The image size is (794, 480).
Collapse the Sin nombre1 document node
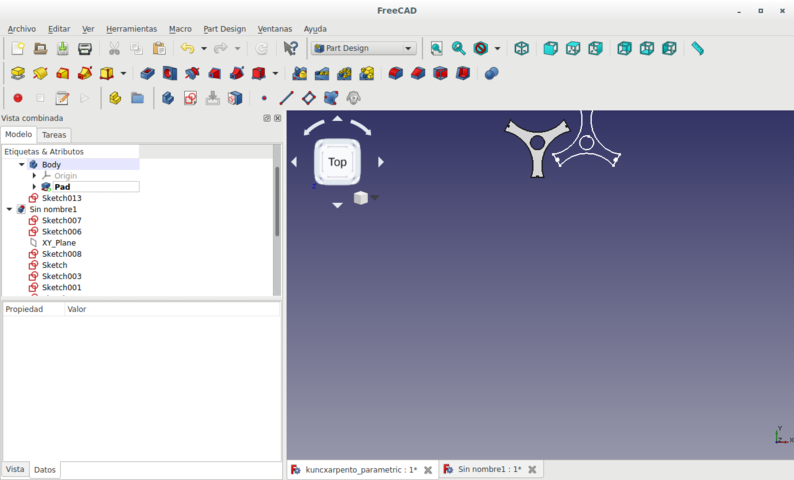pos(9,209)
